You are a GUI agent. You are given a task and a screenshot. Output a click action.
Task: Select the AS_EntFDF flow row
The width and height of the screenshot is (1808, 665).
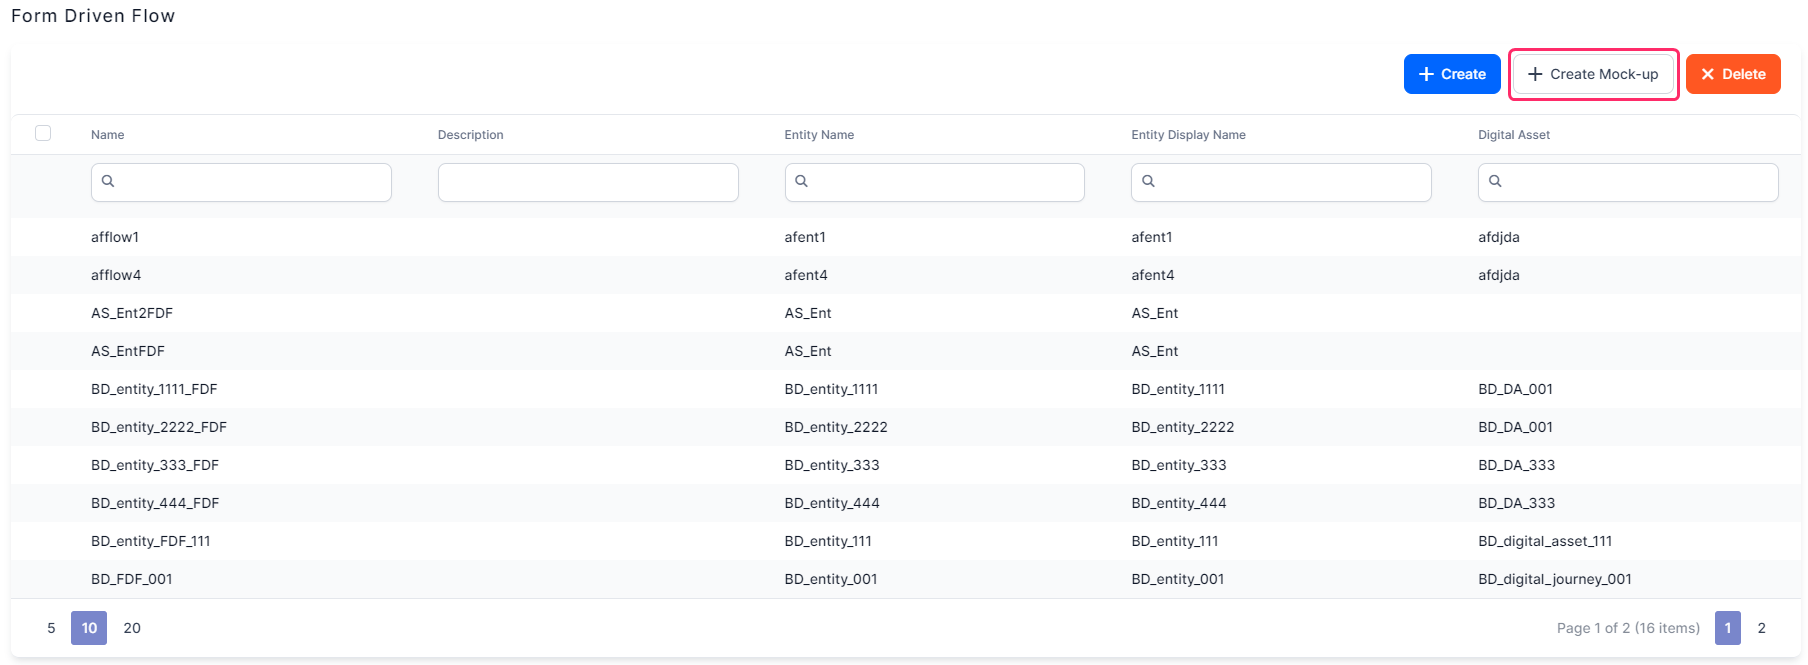128,351
